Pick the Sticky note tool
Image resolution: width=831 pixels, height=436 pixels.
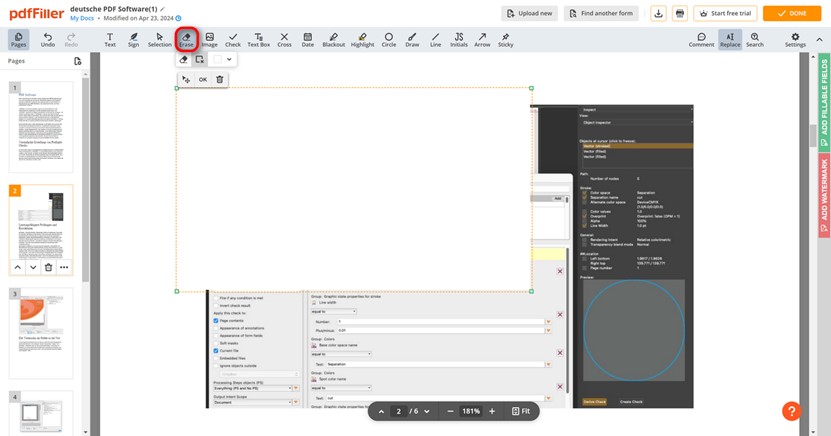pos(505,39)
